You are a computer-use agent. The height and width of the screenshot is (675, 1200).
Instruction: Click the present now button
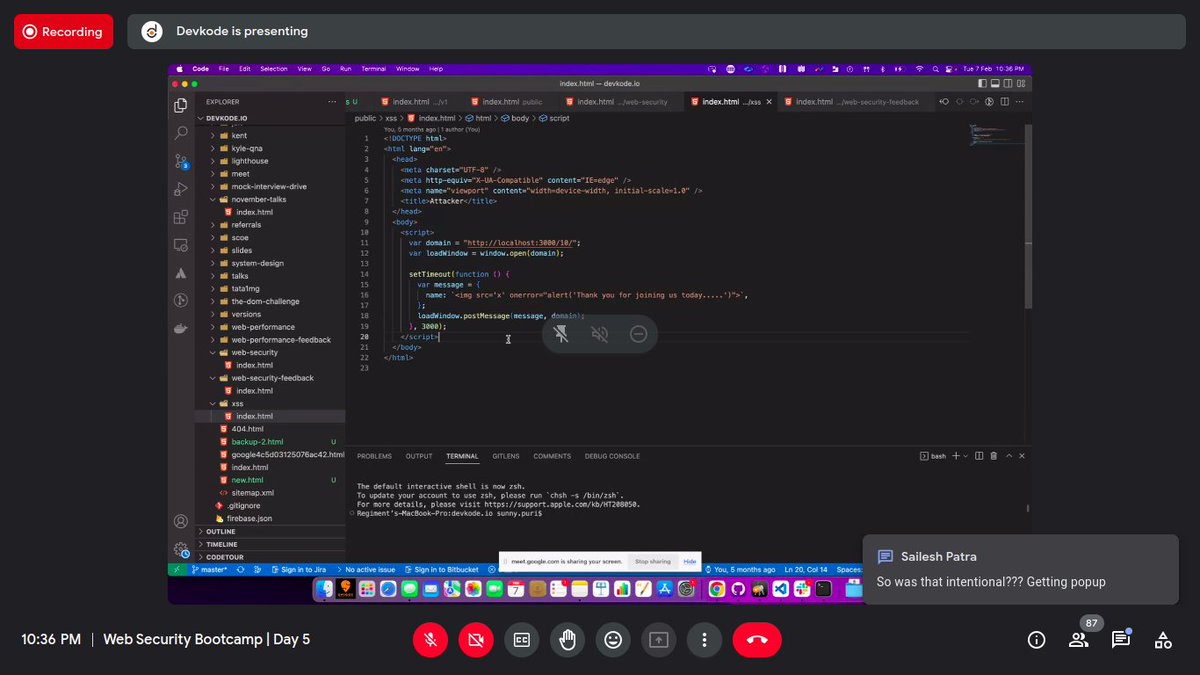click(x=658, y=640)
